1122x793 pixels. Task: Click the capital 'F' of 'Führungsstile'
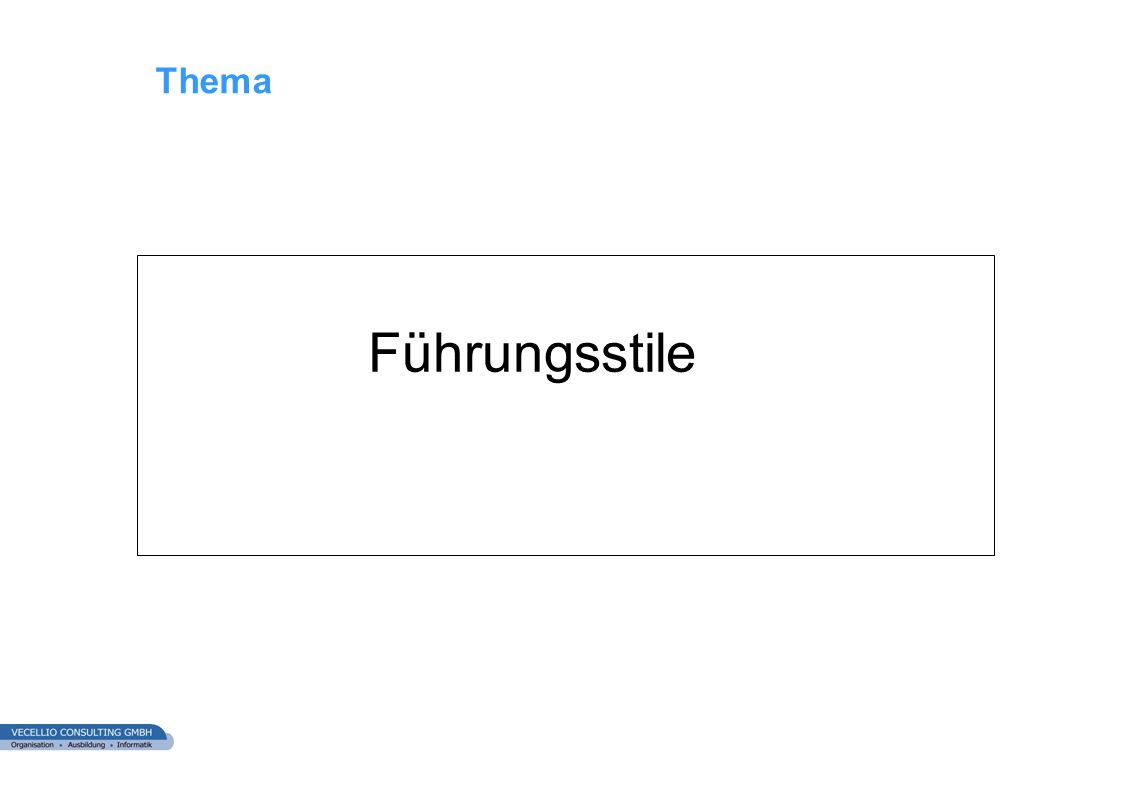384,352
